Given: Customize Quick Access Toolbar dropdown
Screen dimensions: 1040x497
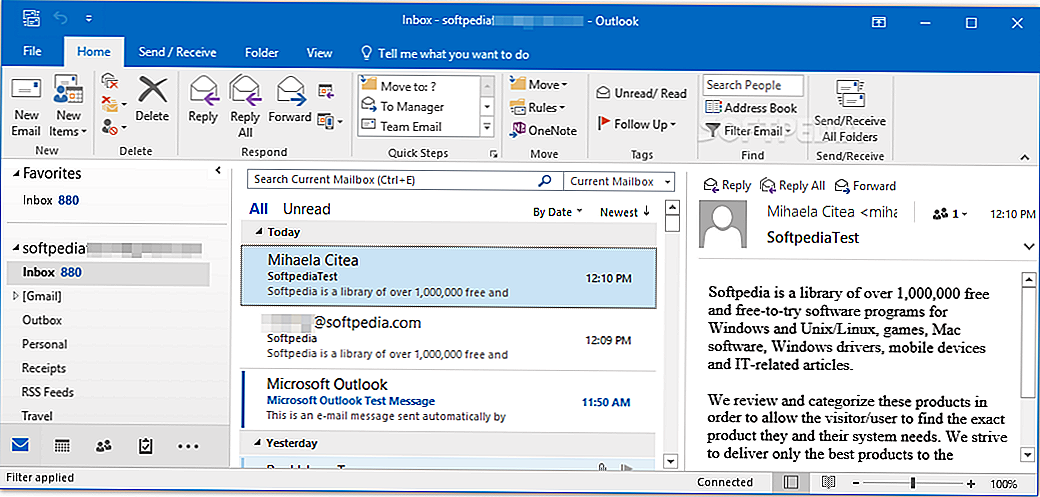Looking at the screenshot, I should click(x=89, y=19).
